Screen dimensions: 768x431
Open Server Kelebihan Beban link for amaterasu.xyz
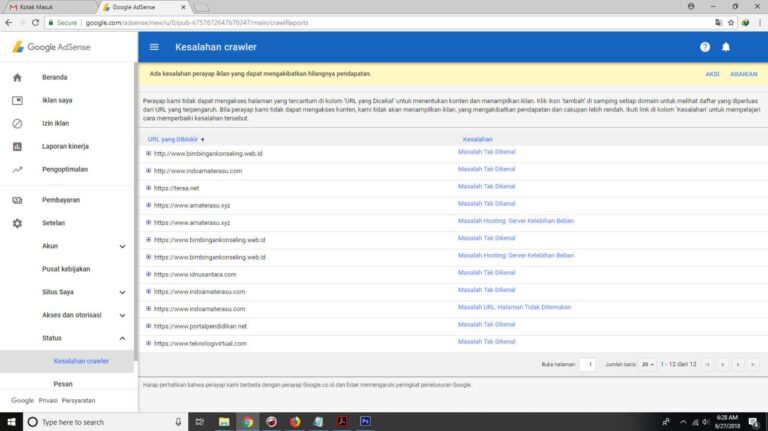[x=516, y=221]
